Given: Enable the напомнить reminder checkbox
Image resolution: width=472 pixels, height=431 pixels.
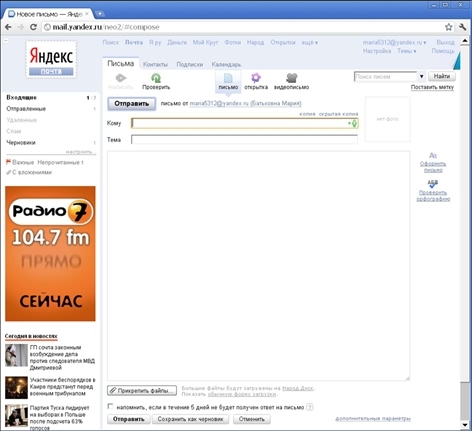Looking at the screenshot, I should 110,406.
